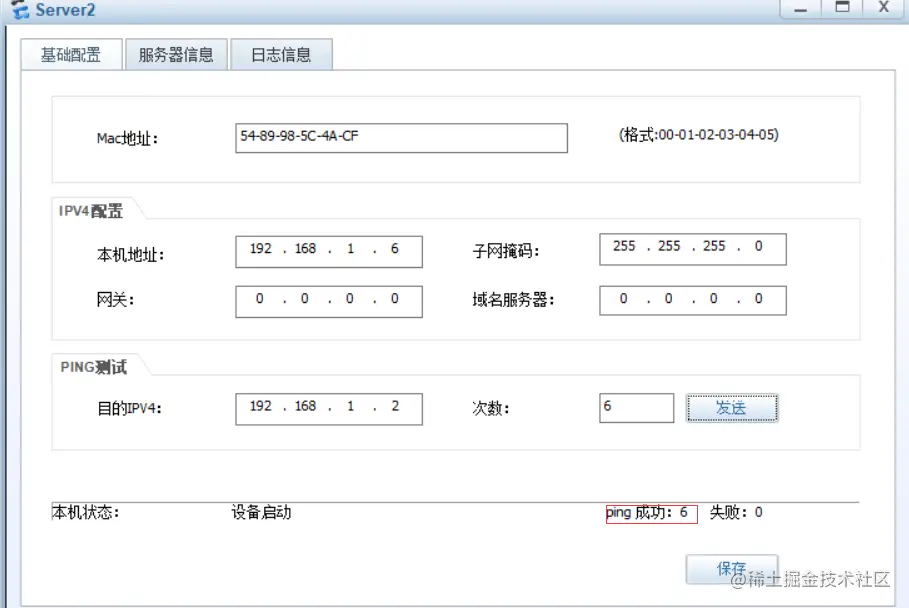Screen dimensions: 909x608
Task: Click the 设备启动 status text
Action: (261, 512)
